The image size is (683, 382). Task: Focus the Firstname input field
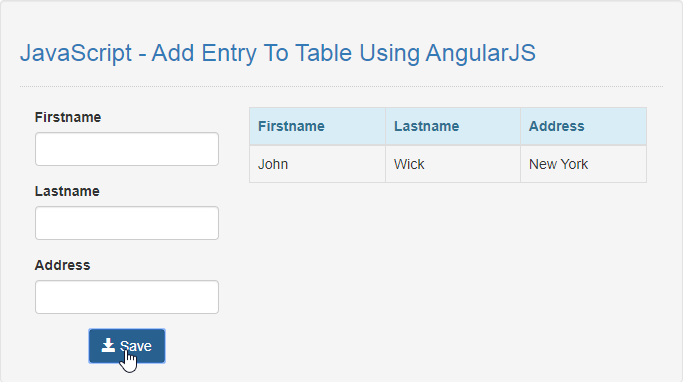click(127, 149)
